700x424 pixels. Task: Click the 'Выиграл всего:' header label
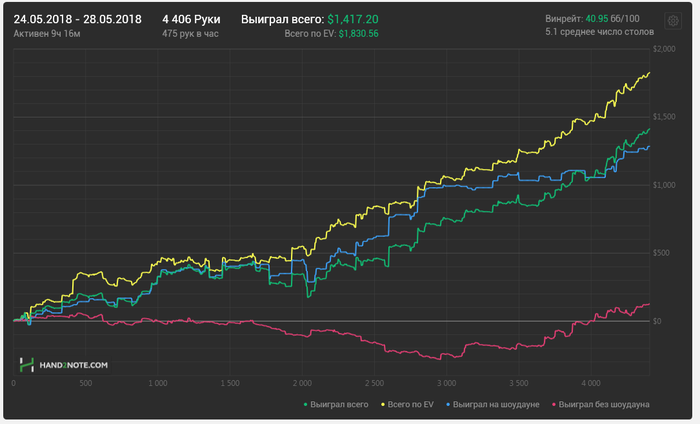283,20
